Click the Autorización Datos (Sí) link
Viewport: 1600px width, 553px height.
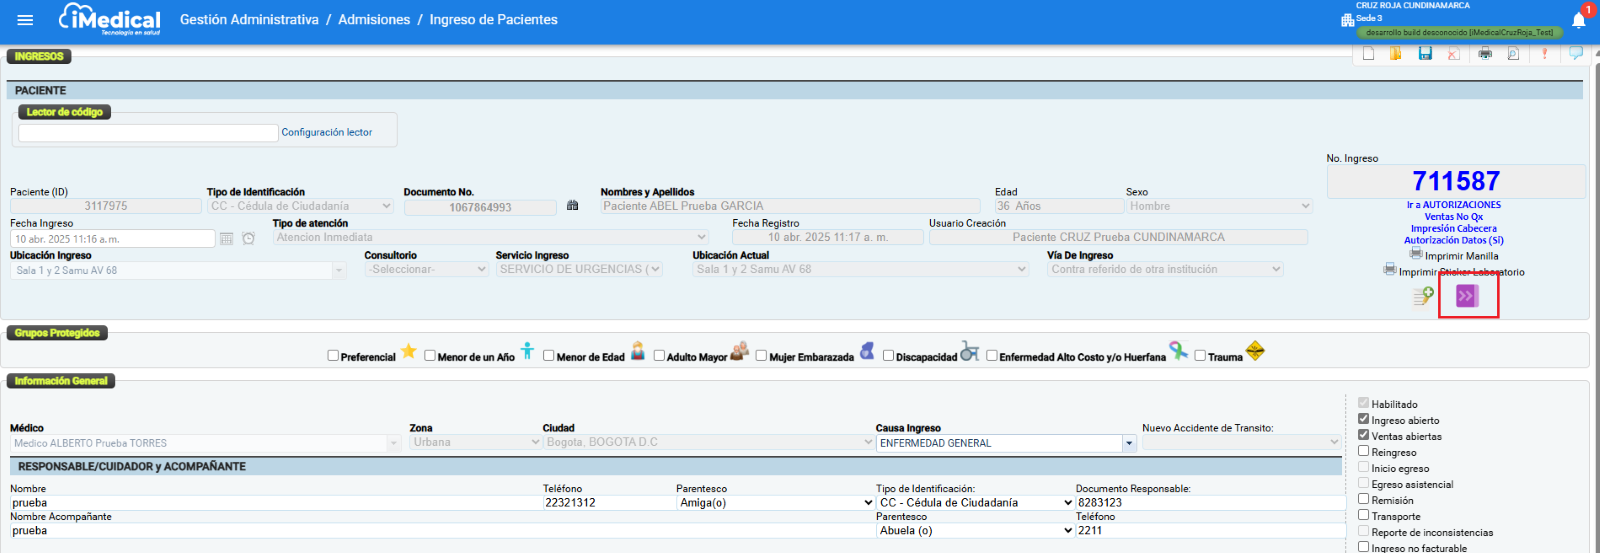pos(1454,240)
